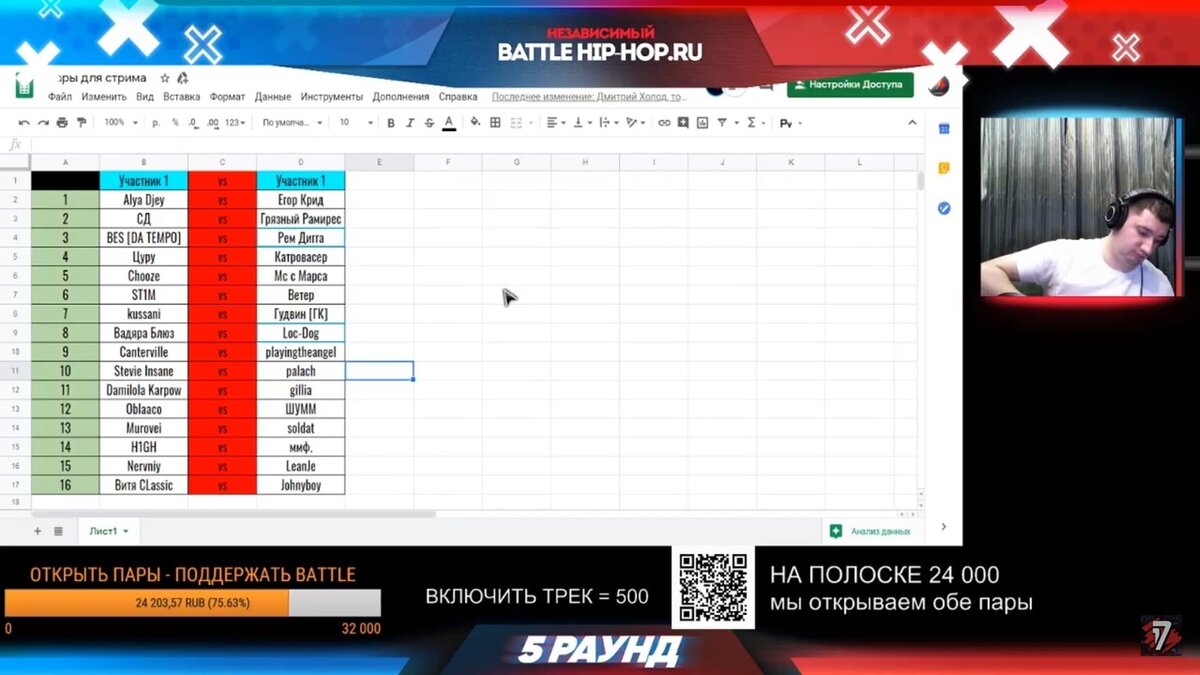This screenshot has width=1200, height=675.
Task: Click the Print icon
Action: (62, 123)
